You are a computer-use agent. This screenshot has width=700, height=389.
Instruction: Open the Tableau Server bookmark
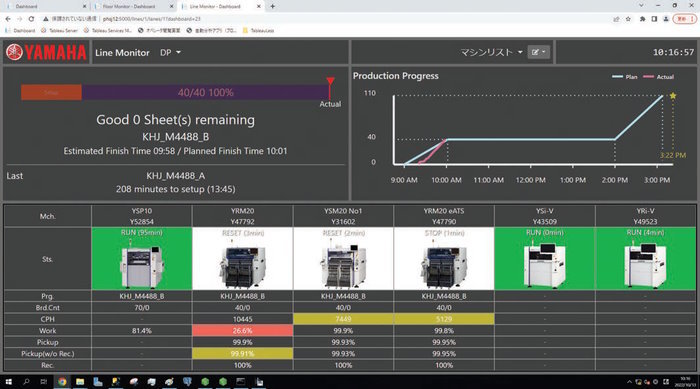(59, 30)
